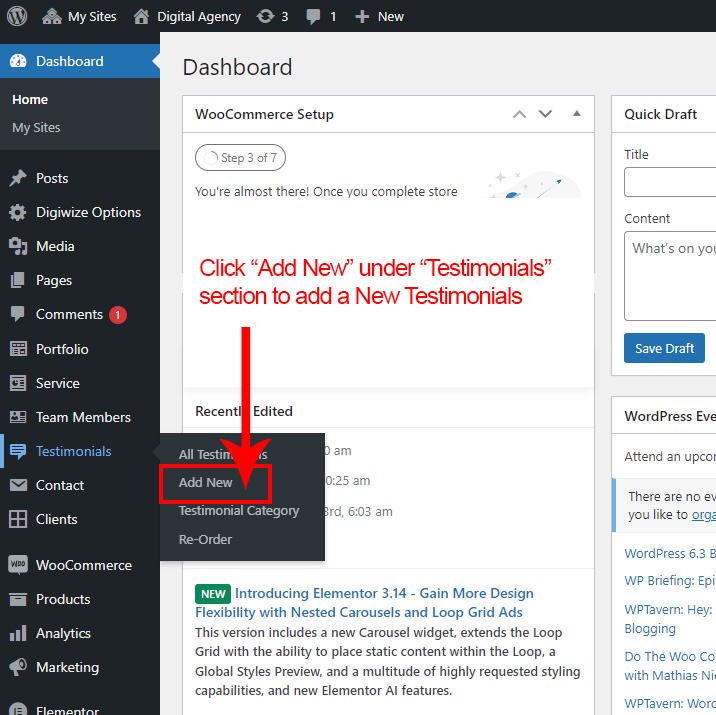Open Analytics bar chart icon
The width and height of the screenshot is (716, 715).
[18, 633]
